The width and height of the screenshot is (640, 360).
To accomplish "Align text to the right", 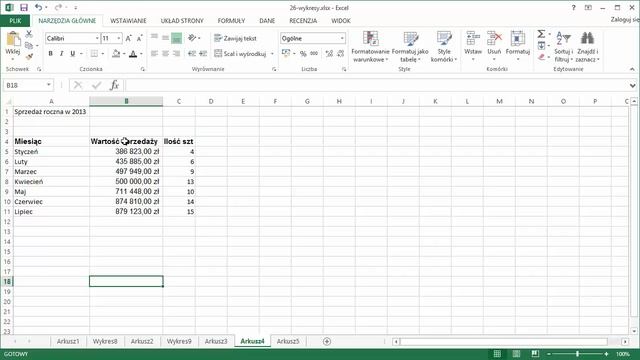I will (x=176, y=53).
